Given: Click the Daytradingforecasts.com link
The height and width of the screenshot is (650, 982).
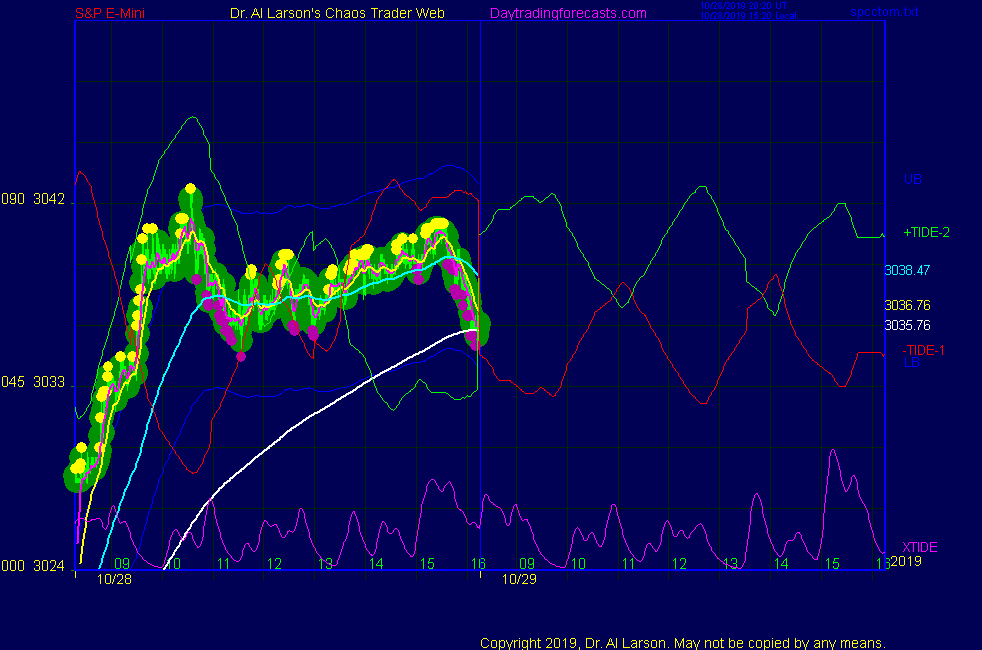Looking at the screenshot, I should (x=567, y=13).
